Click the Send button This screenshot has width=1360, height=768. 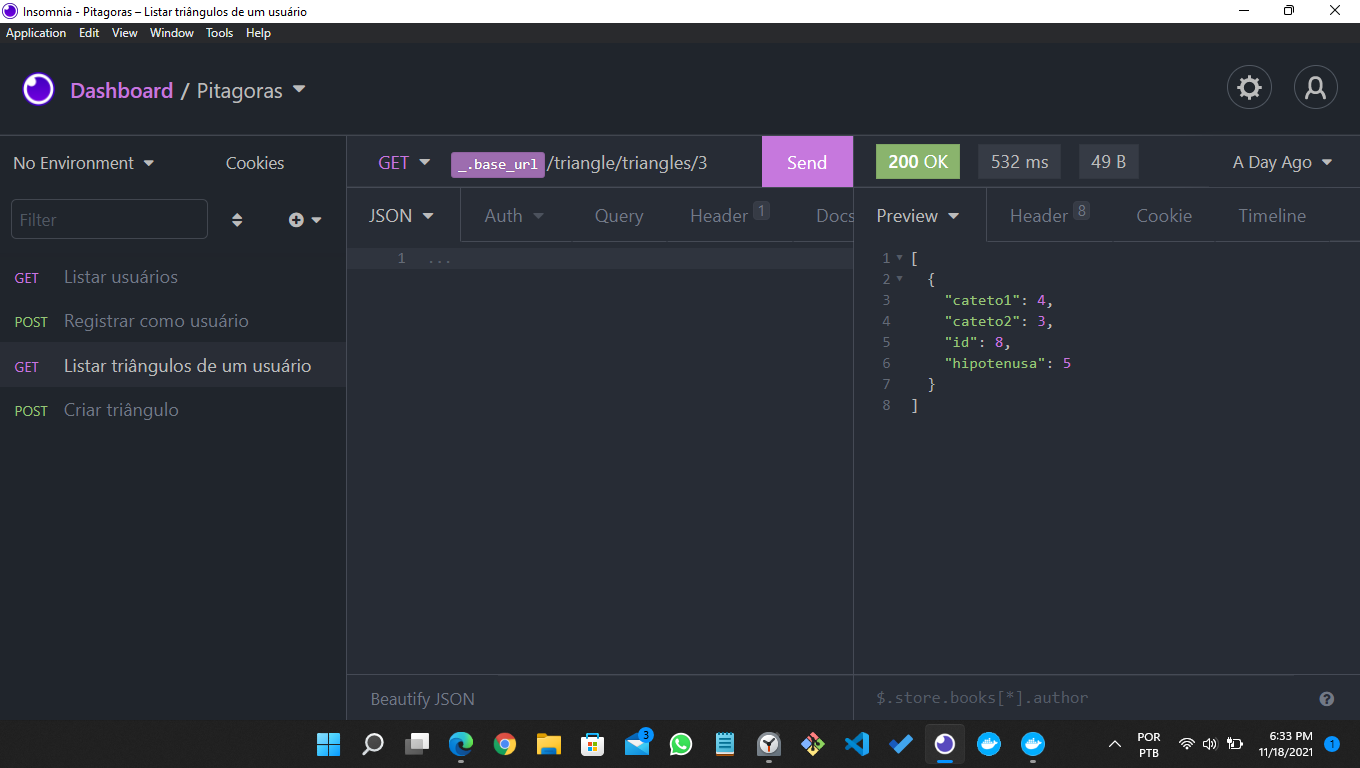point(807,161)
